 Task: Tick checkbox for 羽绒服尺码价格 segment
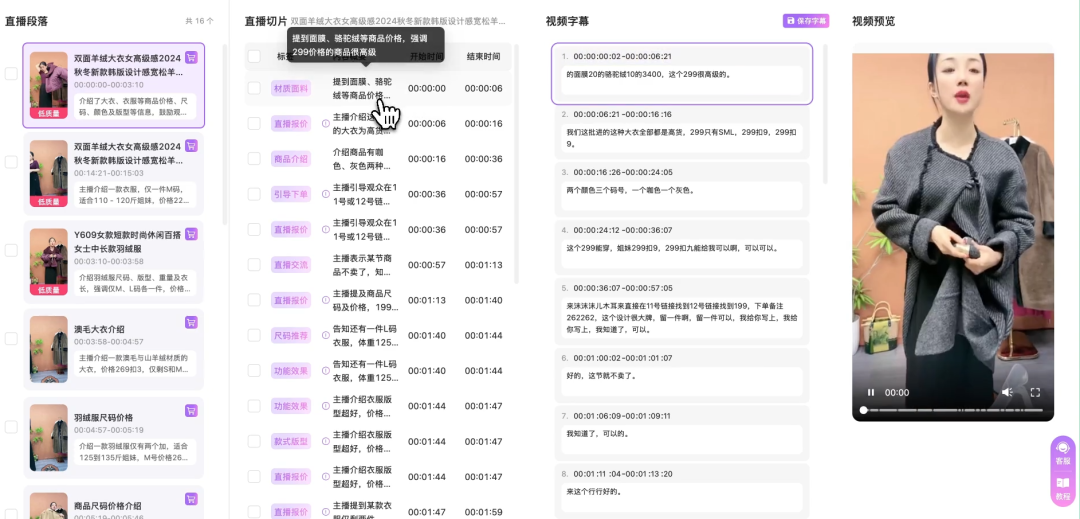click(11, 427)
